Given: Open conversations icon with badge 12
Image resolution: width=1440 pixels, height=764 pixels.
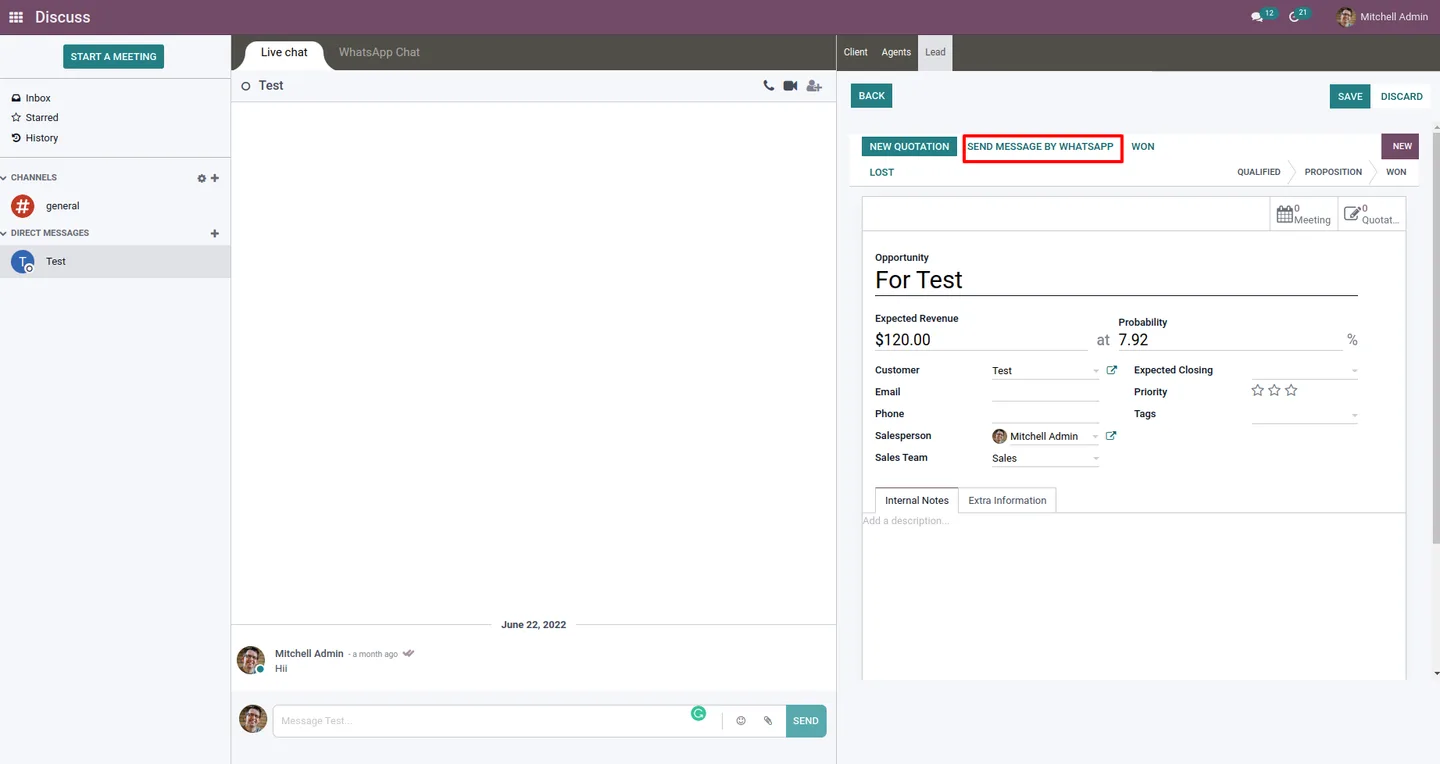Looking at the screenshot, I should pyautogui.click(x=1263, y=16).
